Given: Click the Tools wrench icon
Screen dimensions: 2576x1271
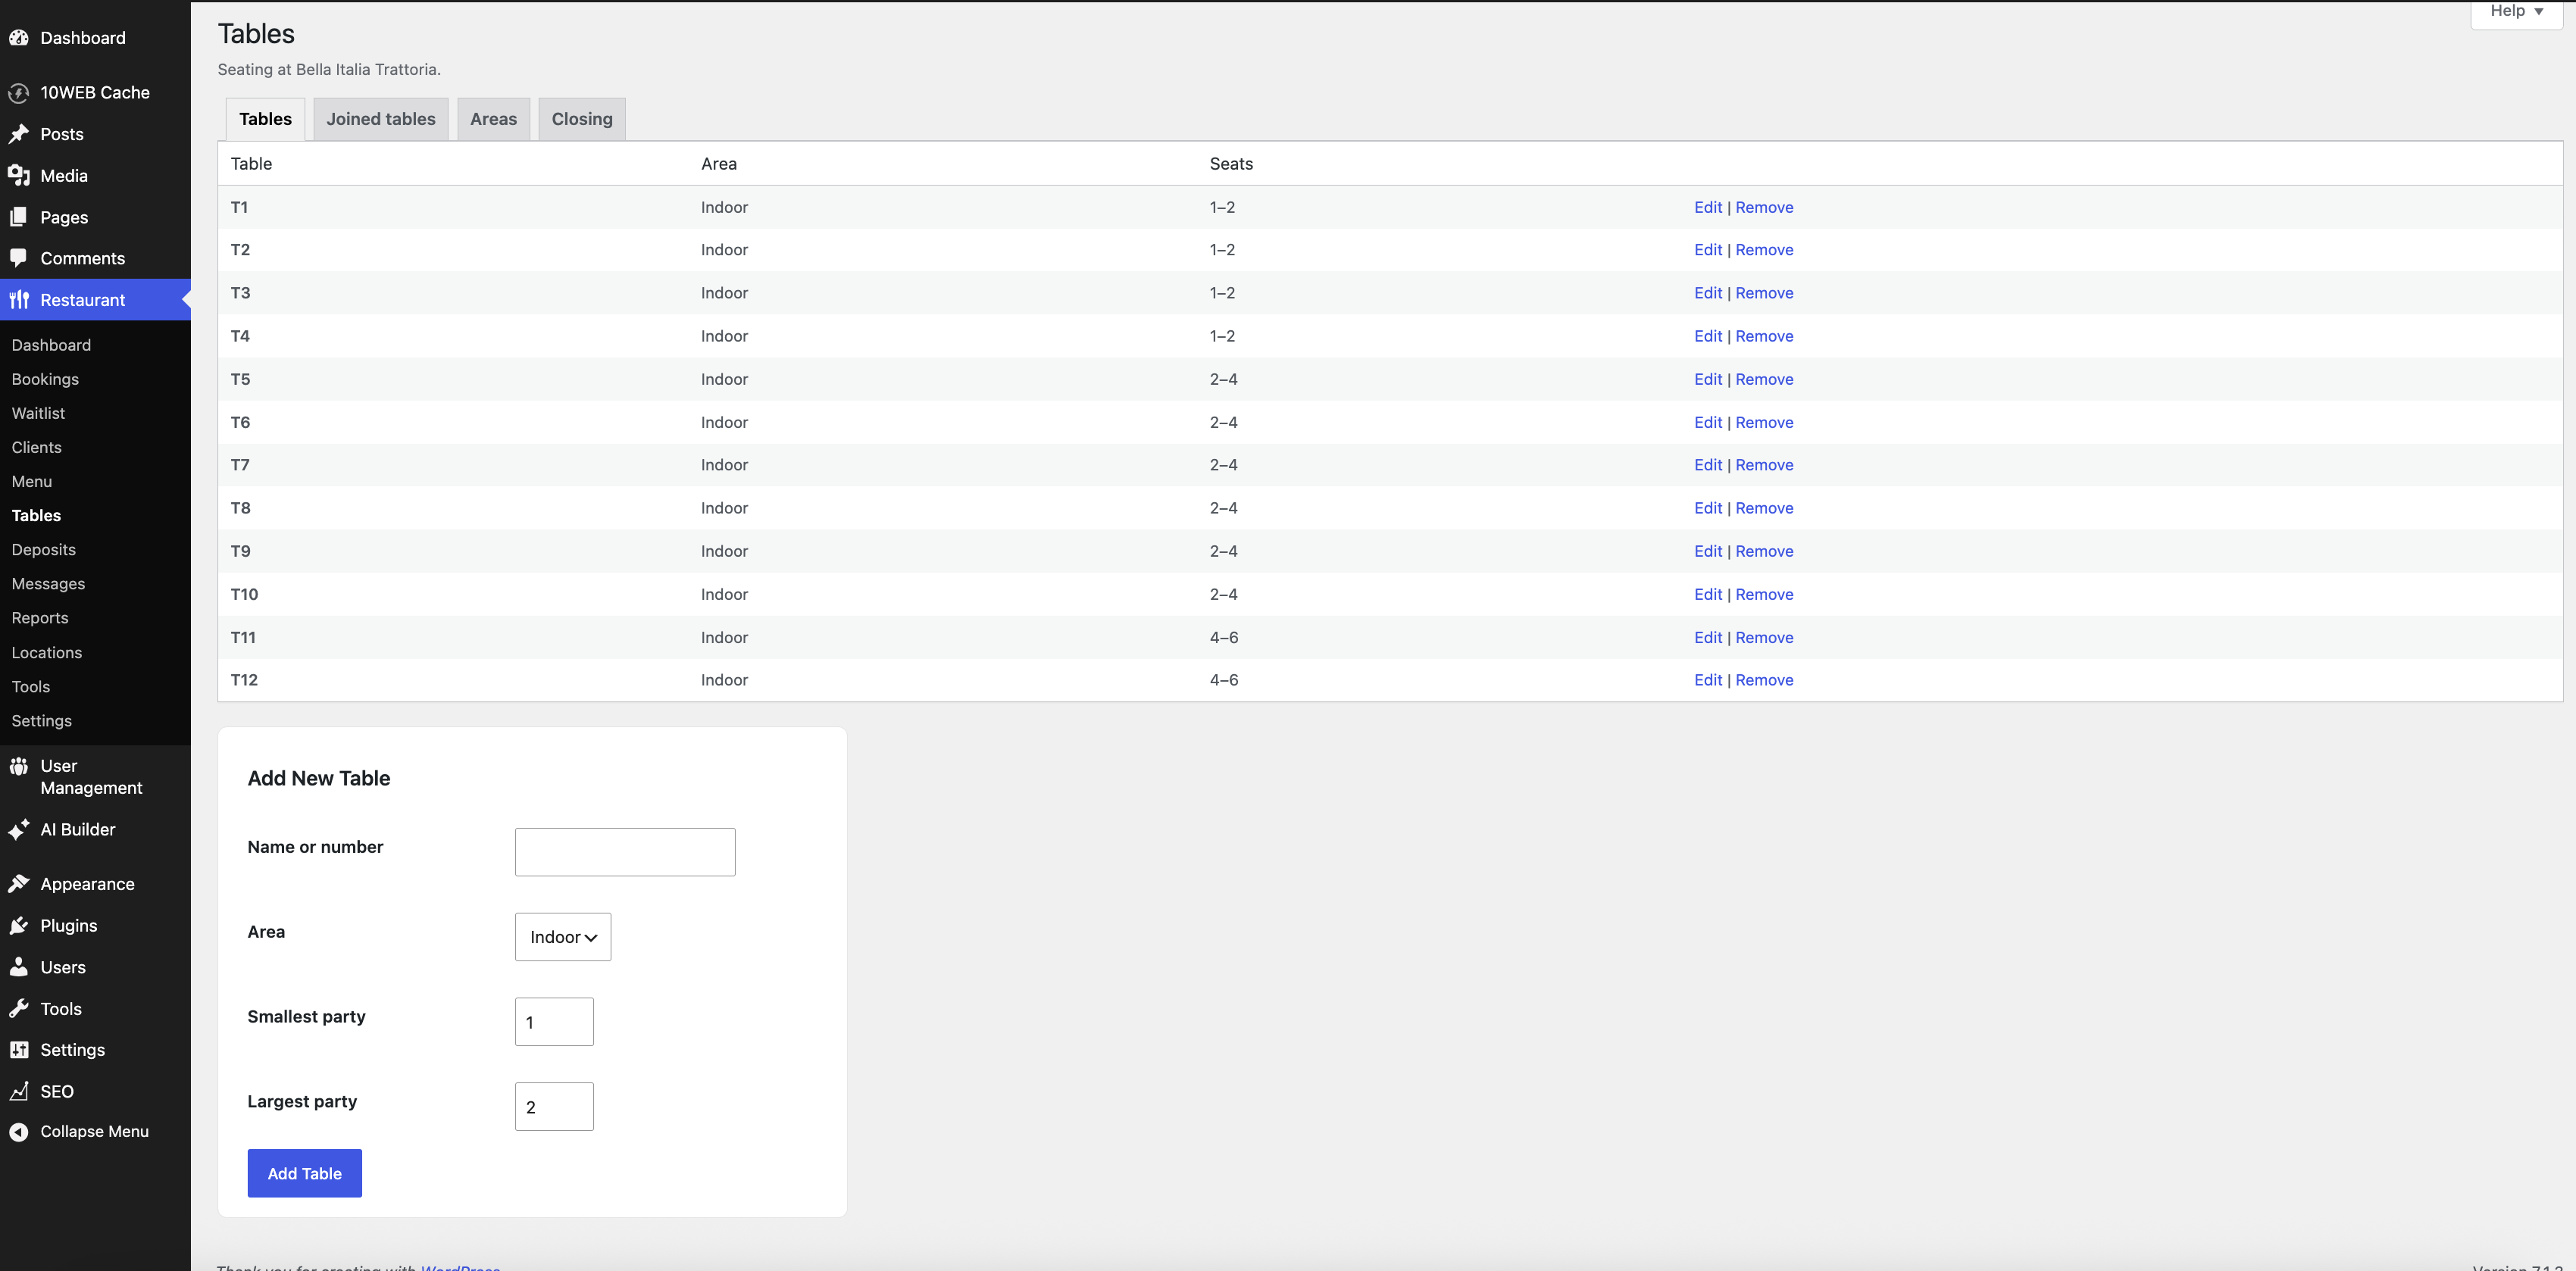Looking at the screenshot, I should coord(19,1009).
